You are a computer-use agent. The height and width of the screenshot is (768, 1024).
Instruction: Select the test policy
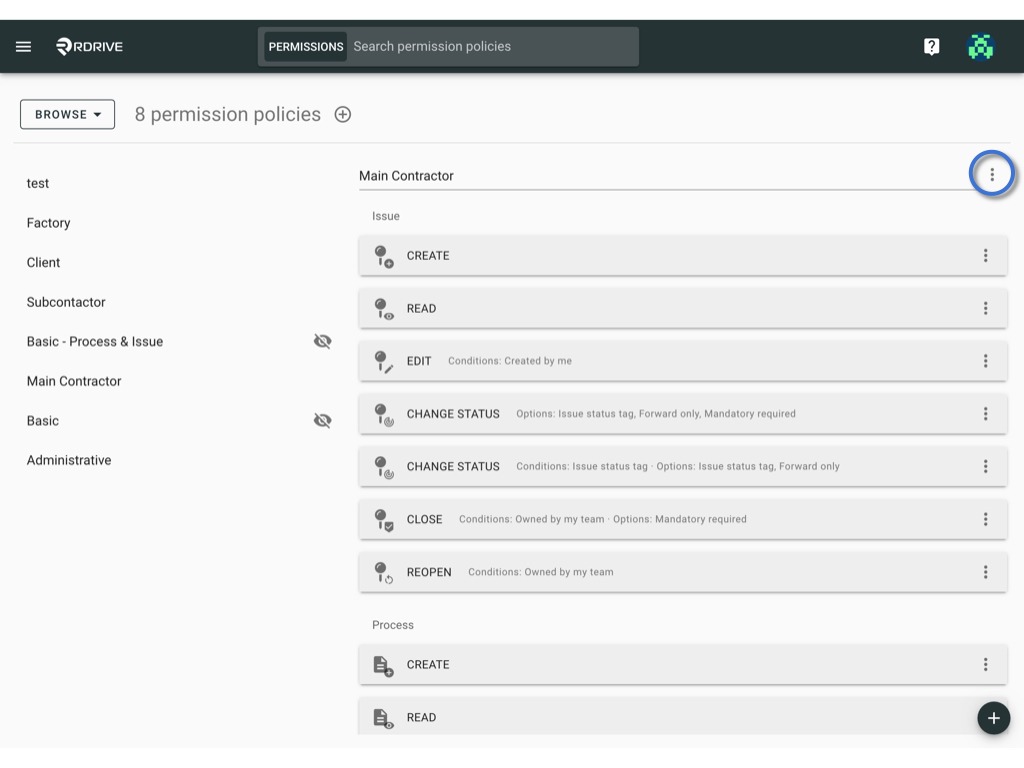pyautogui.click(x=38, y=184)
